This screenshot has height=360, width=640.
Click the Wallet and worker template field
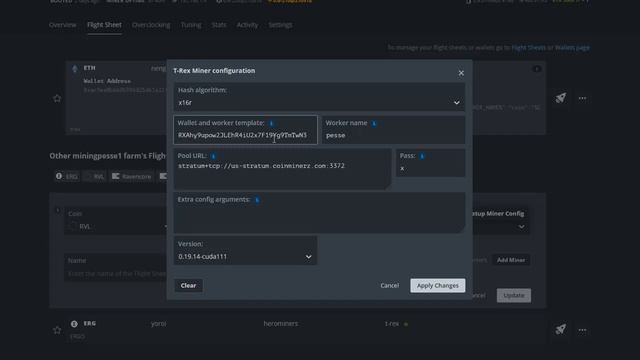pos(245,130)
